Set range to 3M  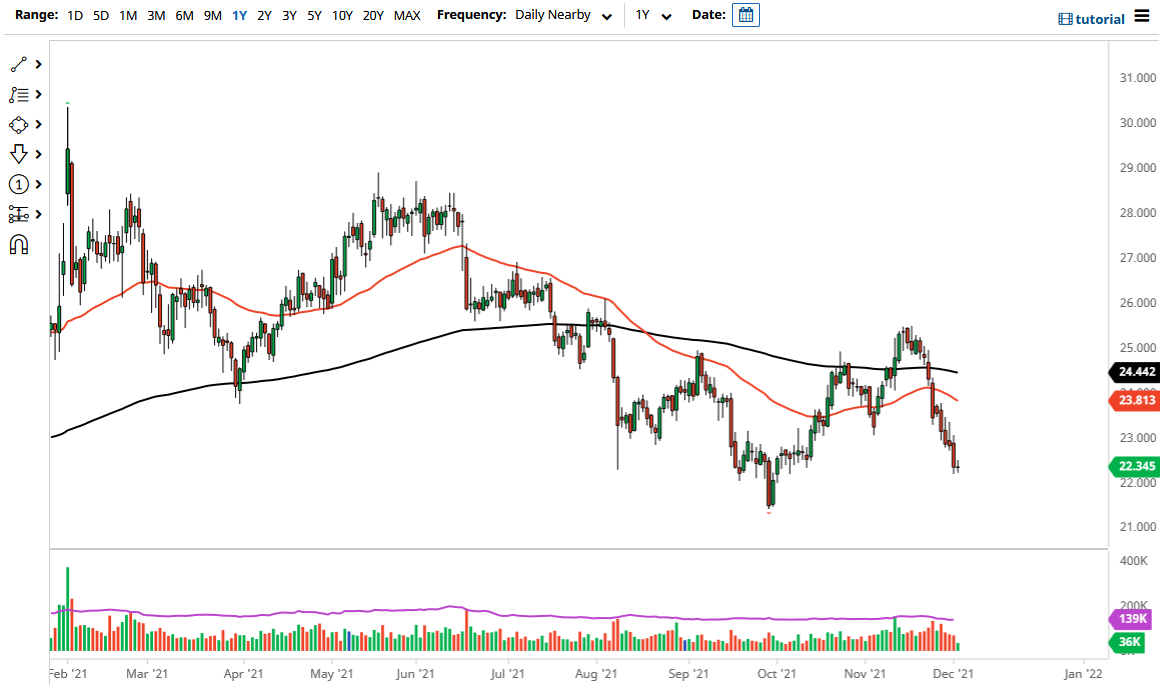click(156, 15)
